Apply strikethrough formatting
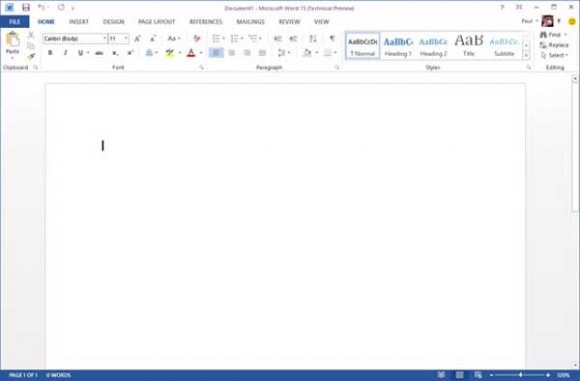Image resolution: width=580 pixels, height=381 pixels. [99, 53]
